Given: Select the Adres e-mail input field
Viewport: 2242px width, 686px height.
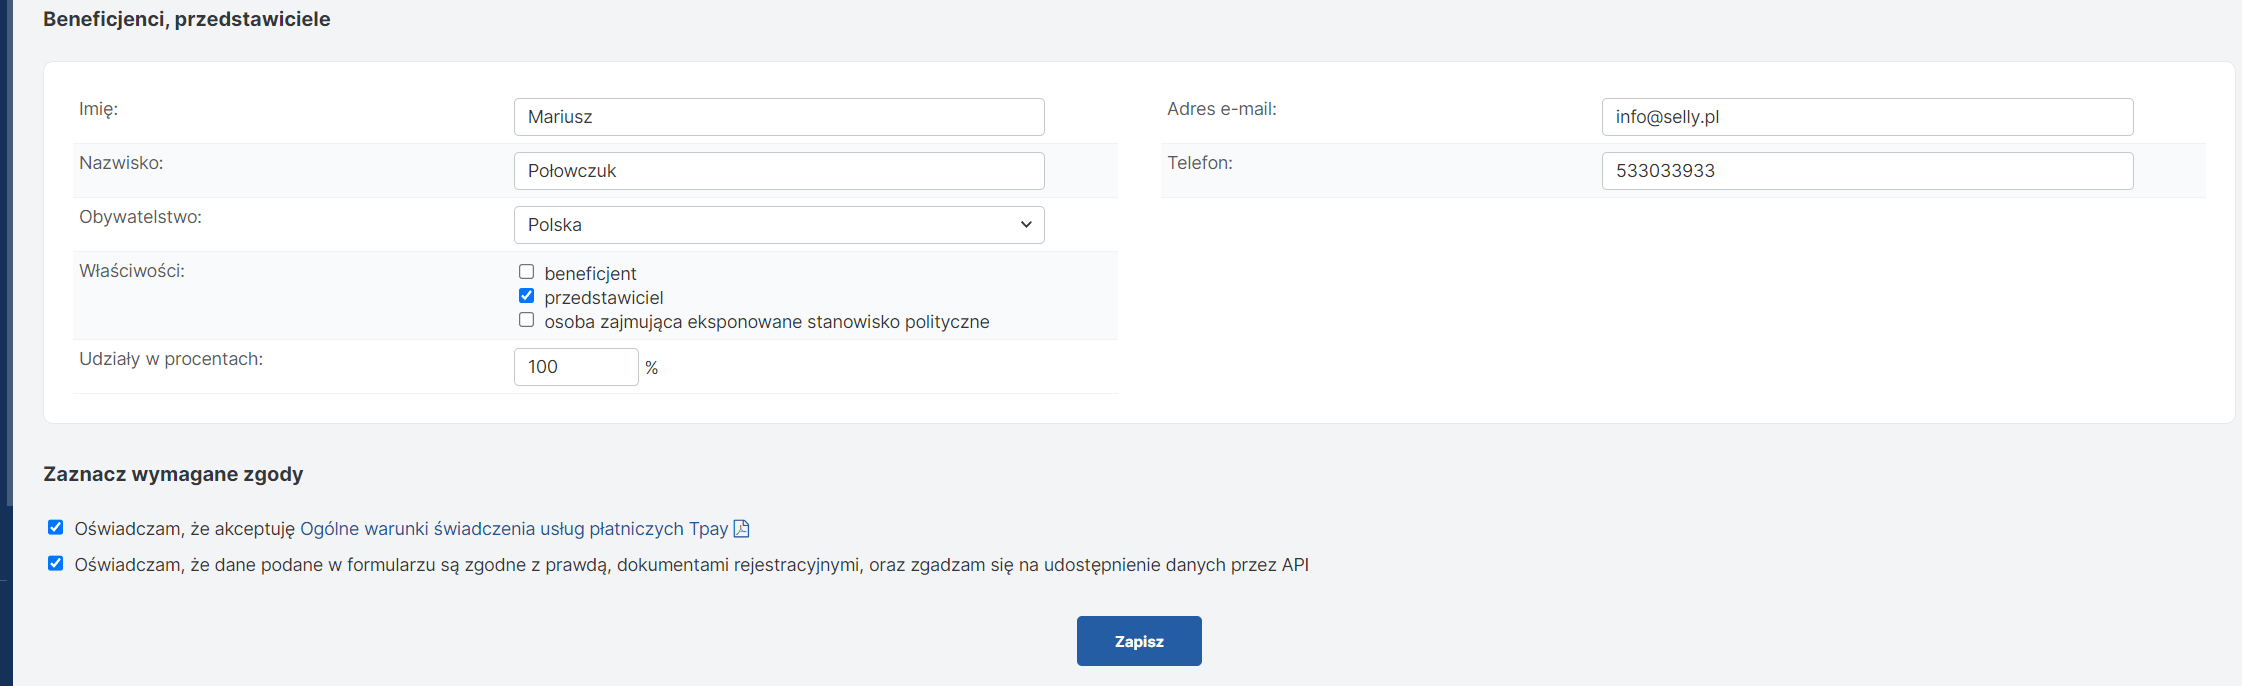Looking at the screenshot, I should 1866,117.
